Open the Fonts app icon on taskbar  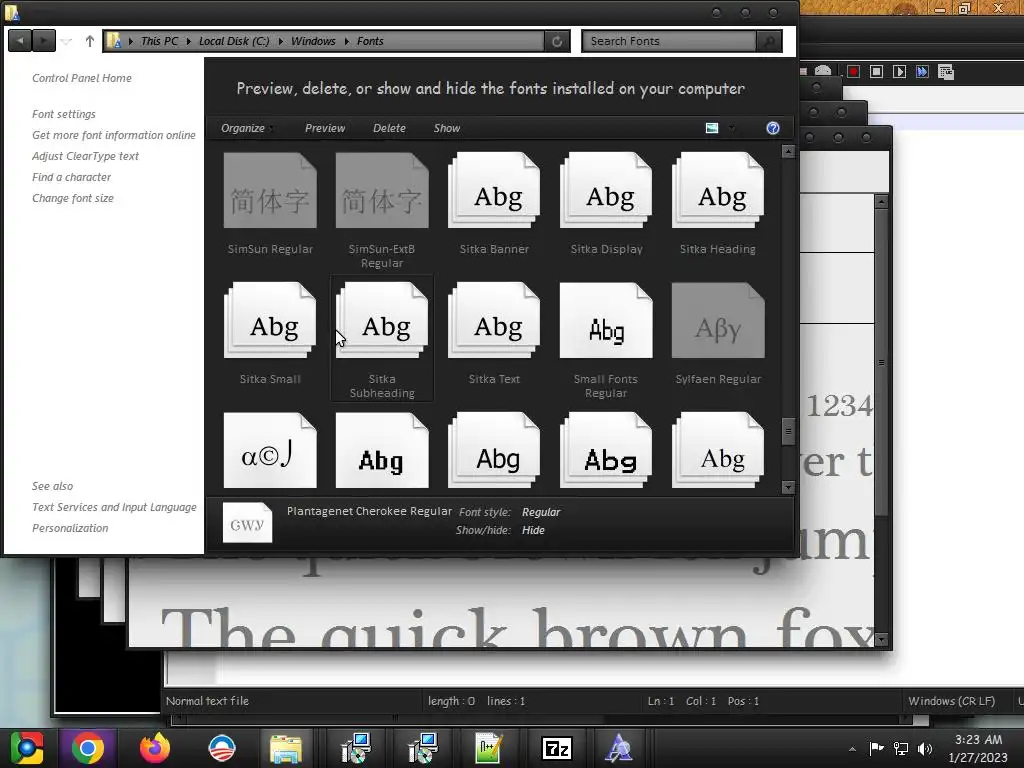(619, 748)
